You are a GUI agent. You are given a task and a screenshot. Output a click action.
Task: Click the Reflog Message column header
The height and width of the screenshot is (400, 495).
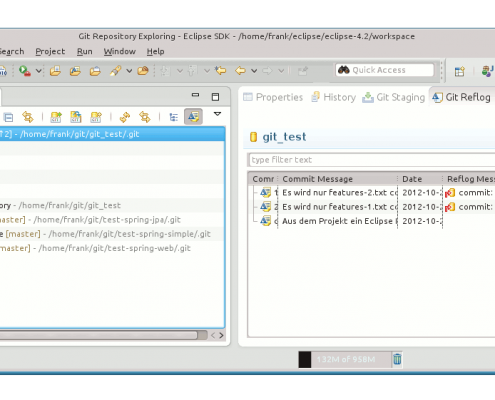(469, 179)
